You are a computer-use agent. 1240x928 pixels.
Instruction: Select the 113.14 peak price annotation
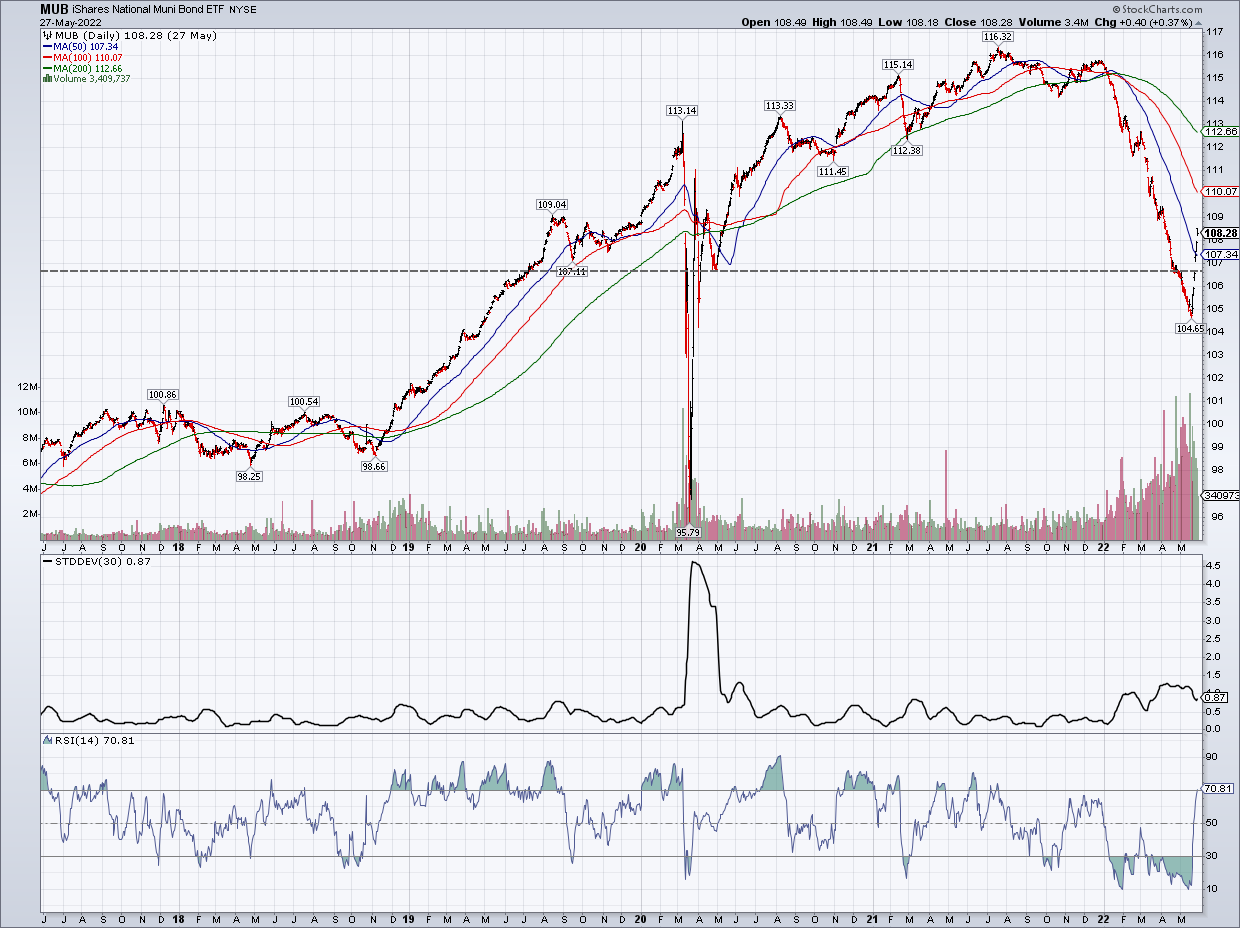pos(683,110)
